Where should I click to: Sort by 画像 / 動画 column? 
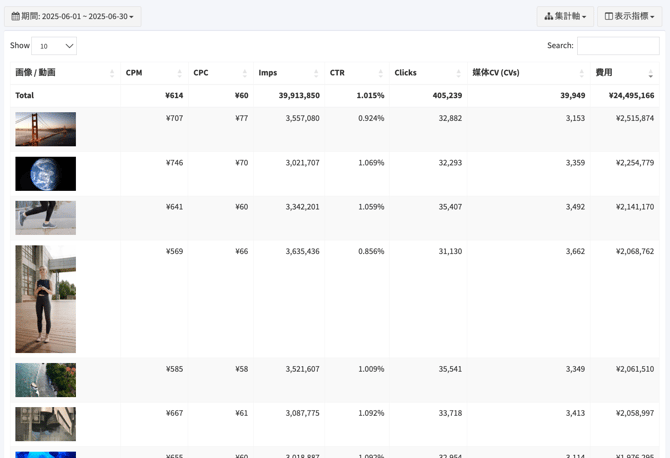[x=65, y=73]
